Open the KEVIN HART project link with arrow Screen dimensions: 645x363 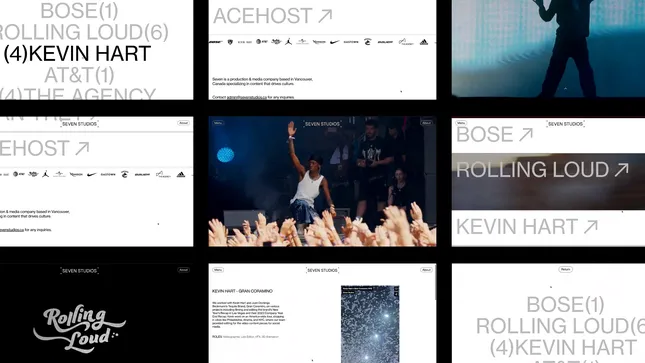click(x=527, y=227)
